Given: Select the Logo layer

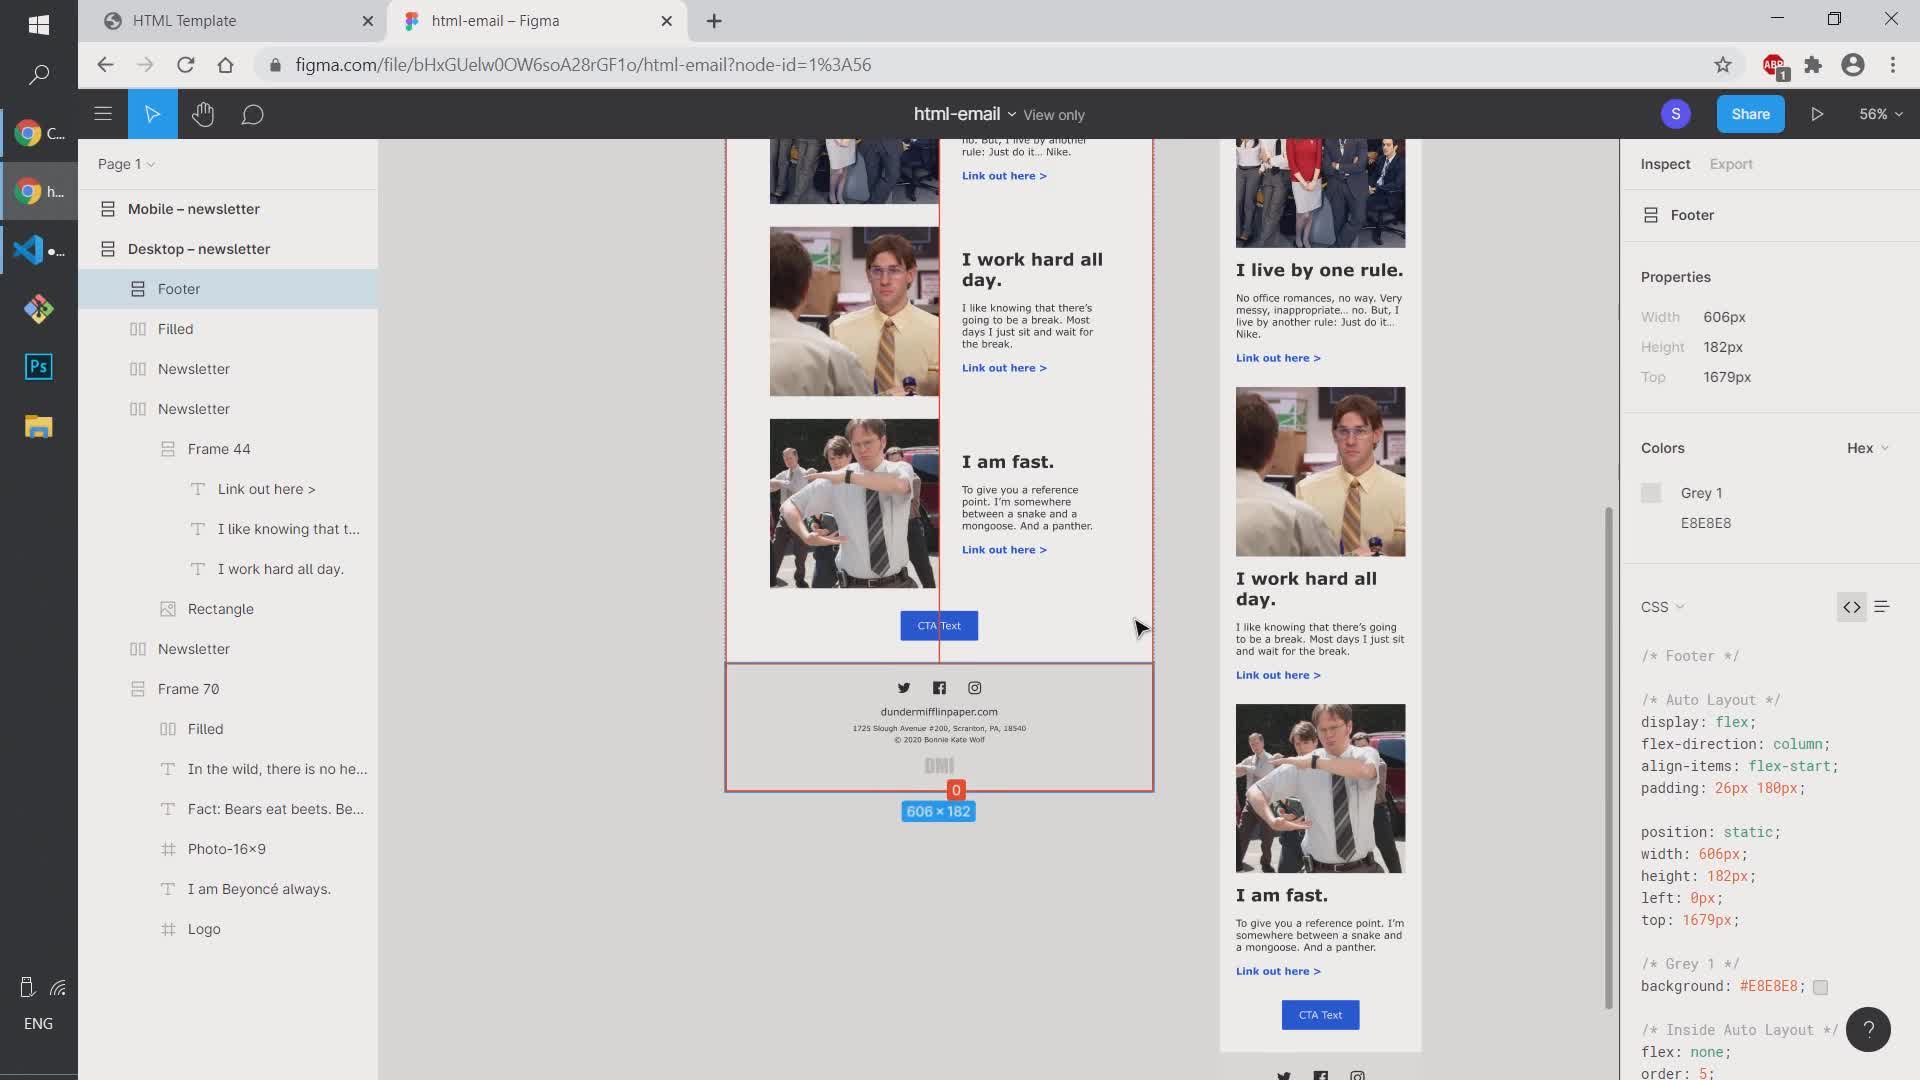Looking at the screenshot, I should coord(228,929).
